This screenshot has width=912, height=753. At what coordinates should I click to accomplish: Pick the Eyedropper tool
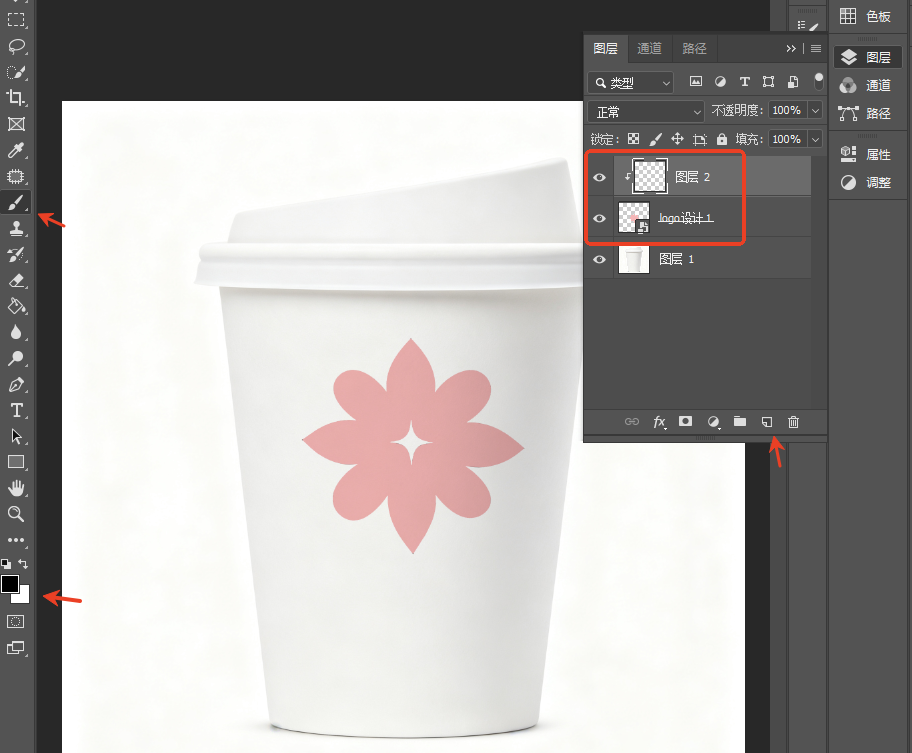(16, 150)
